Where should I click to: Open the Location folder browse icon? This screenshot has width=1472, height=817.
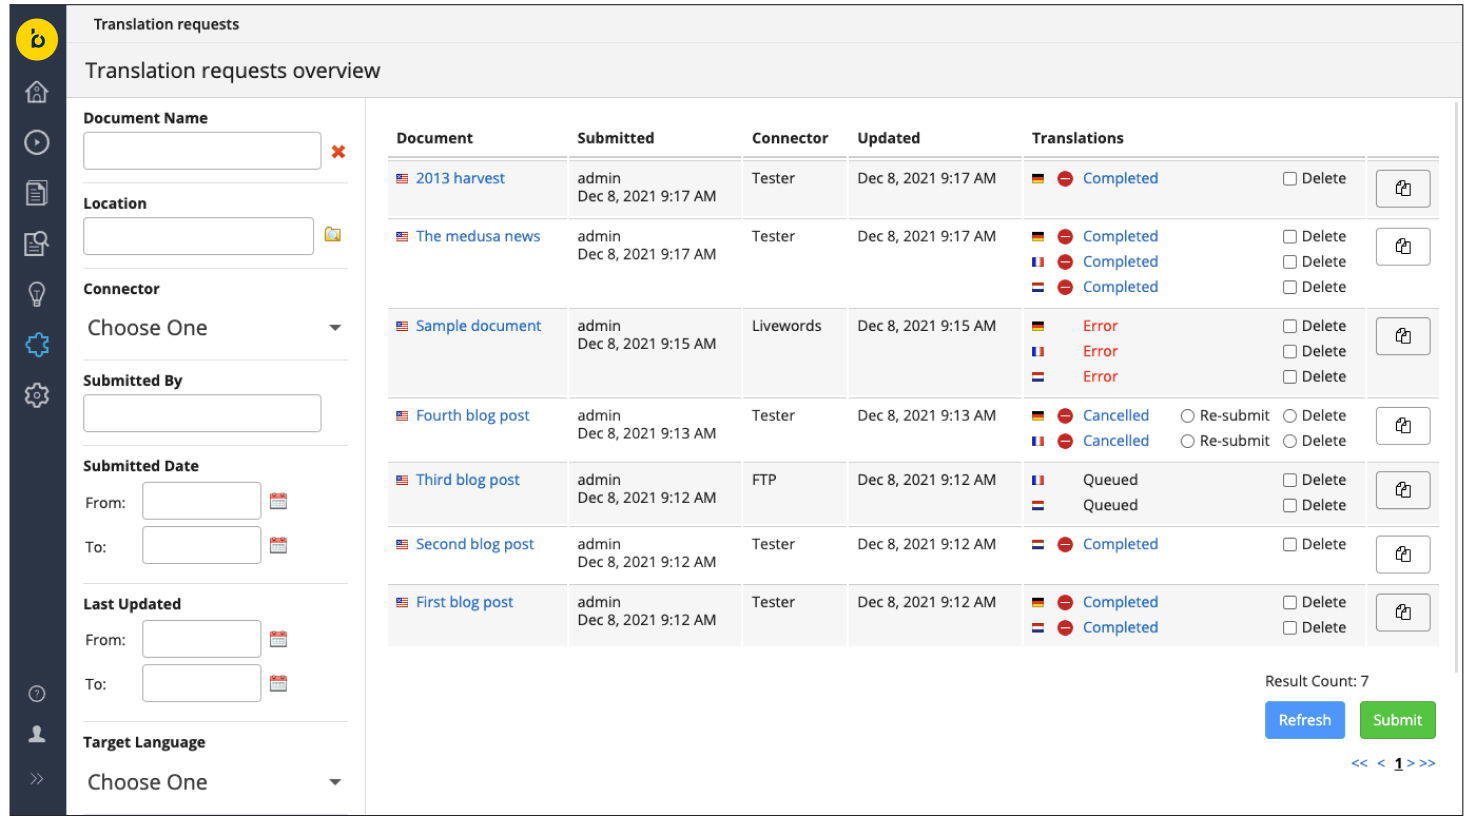click(x=333, y=235)
